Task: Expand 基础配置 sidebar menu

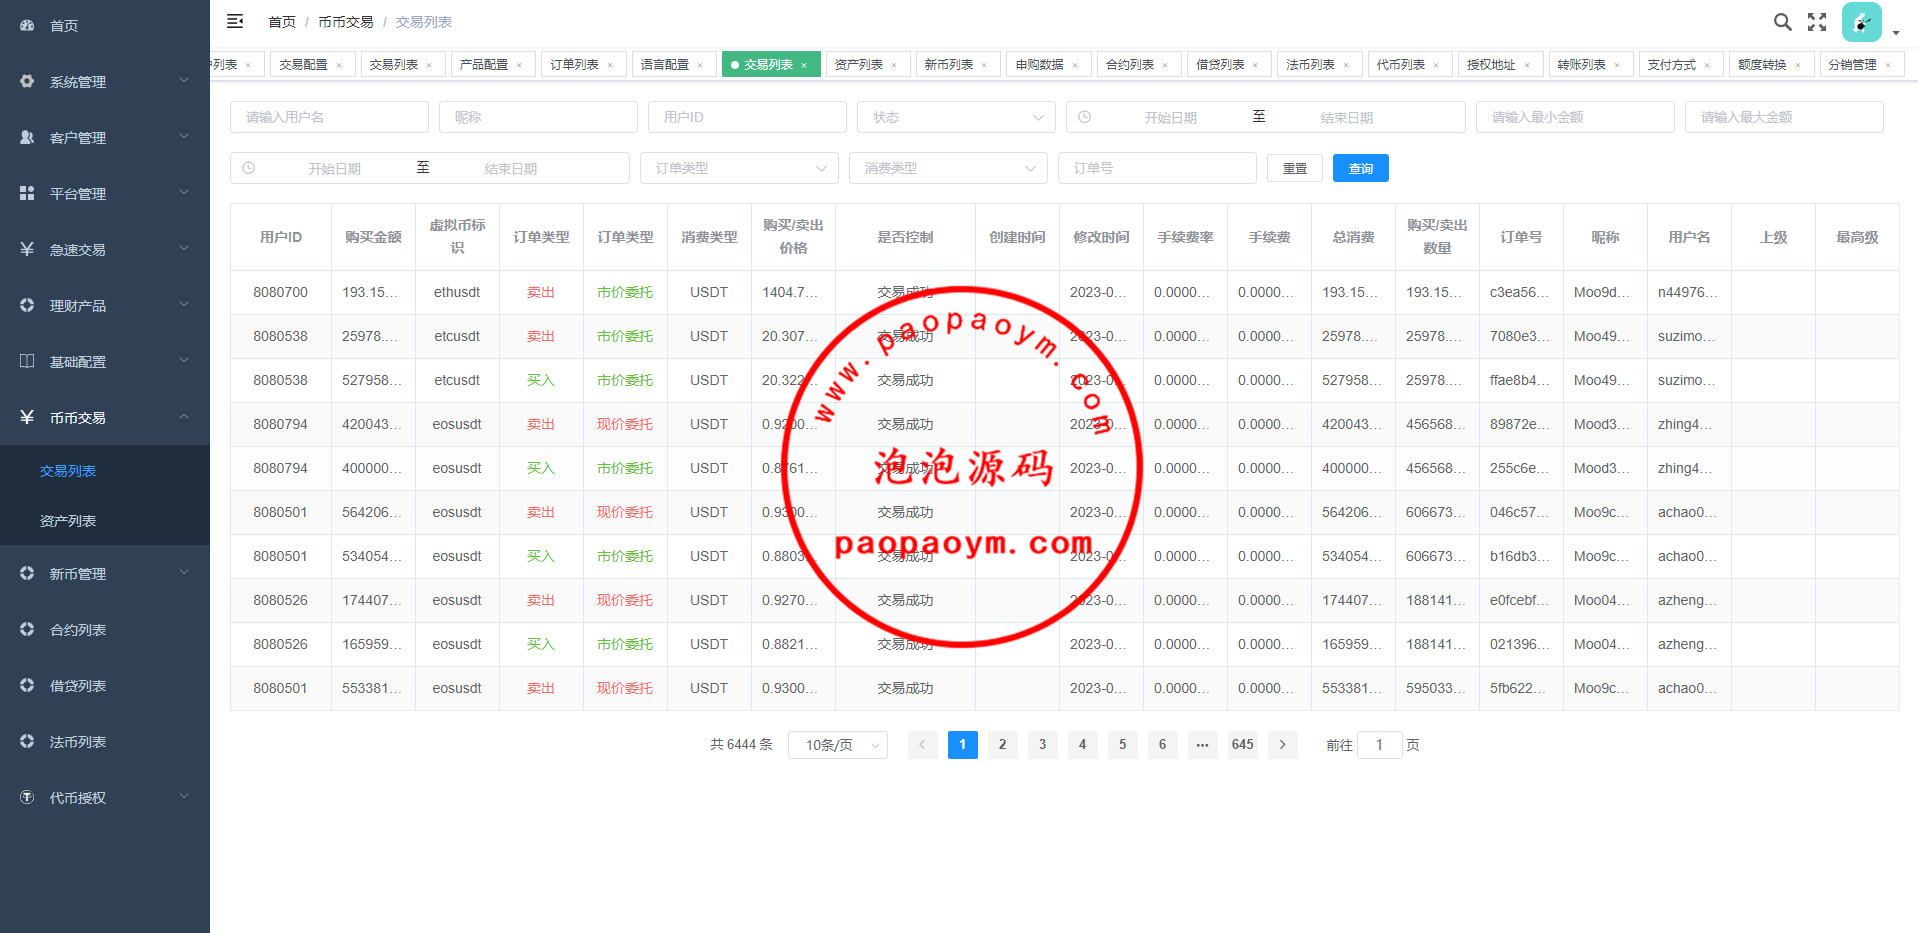Action: click(105, 362)
